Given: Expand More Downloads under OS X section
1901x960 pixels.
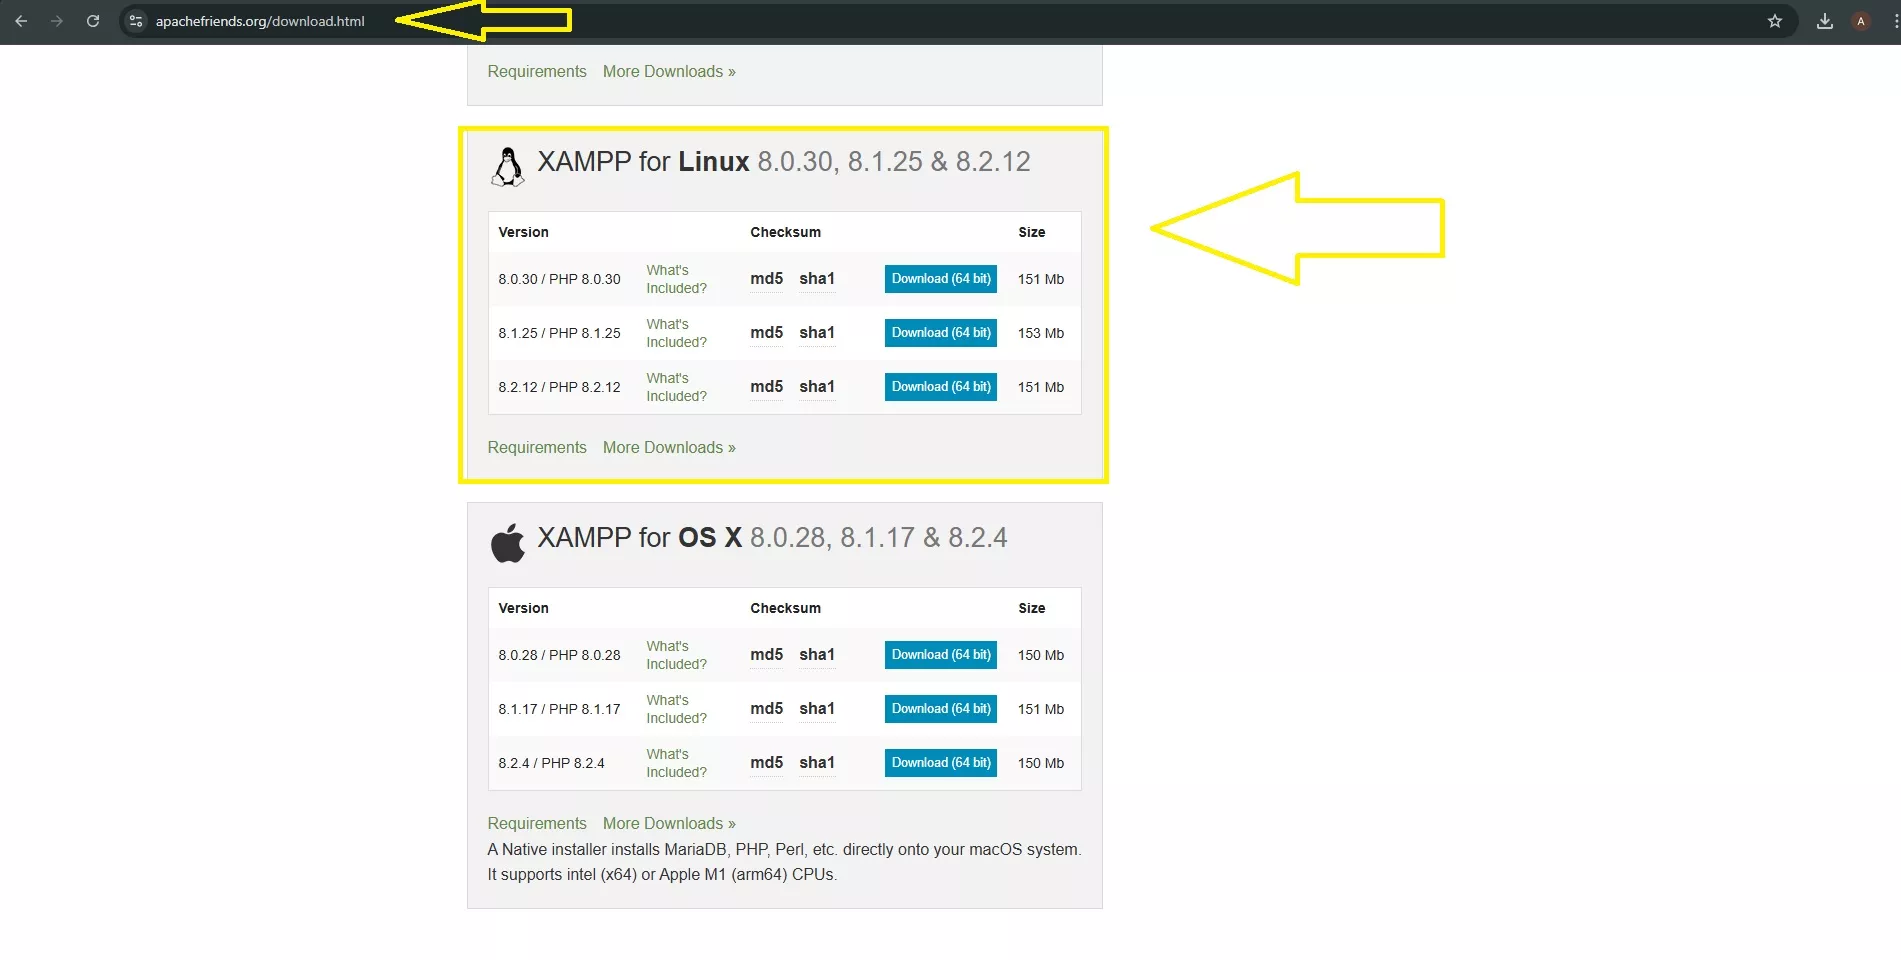Looking at the screenshot, I should (x=669, y=824).
